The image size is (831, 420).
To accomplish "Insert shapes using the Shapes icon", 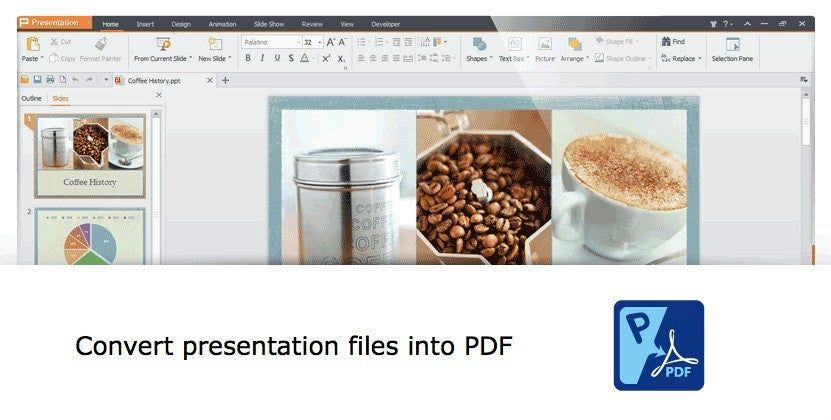I will pyautogui.click(x=479, y=44).
